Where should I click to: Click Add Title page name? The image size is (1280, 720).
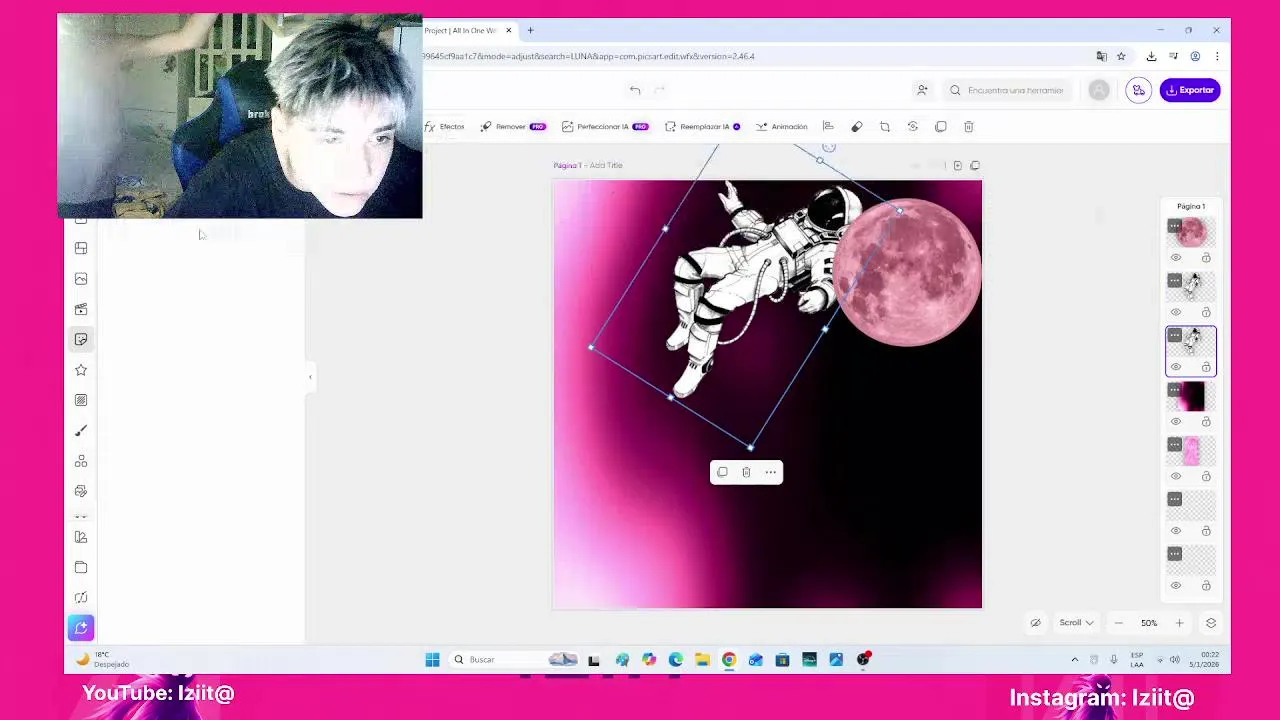[x=606, y=165]
